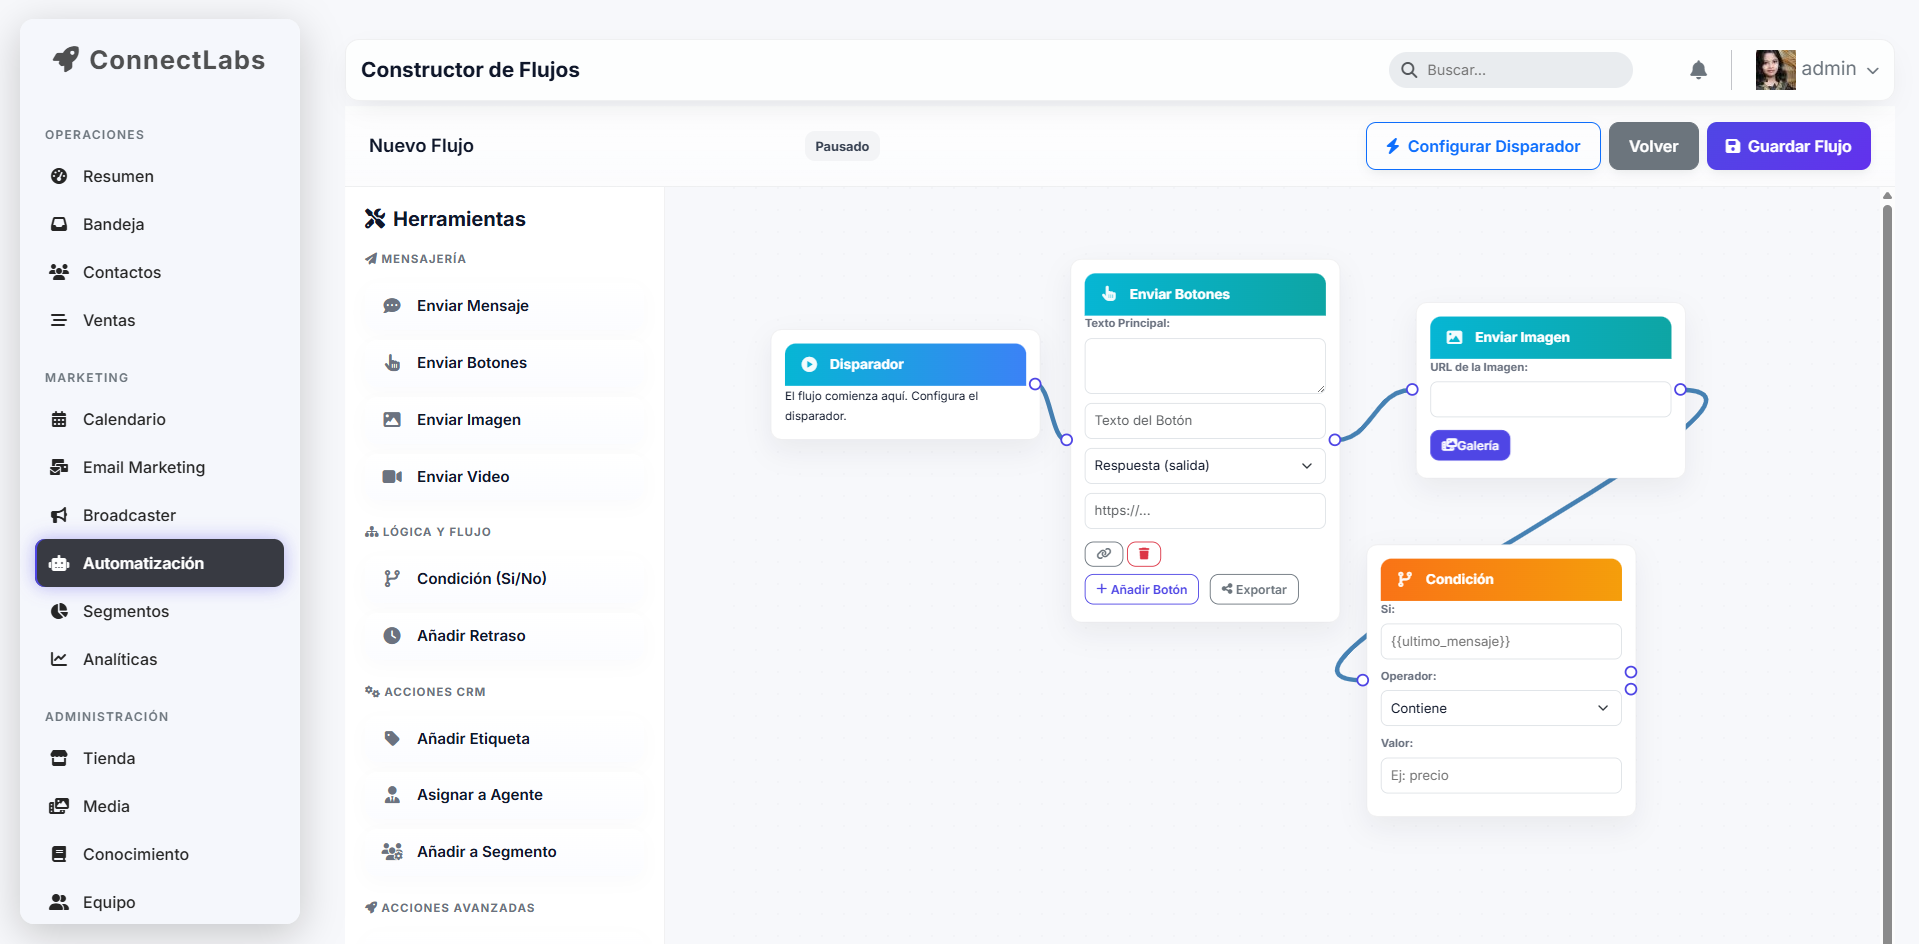
Task: Click the Configurar Disparador button
Action: tap(1482, 145)
